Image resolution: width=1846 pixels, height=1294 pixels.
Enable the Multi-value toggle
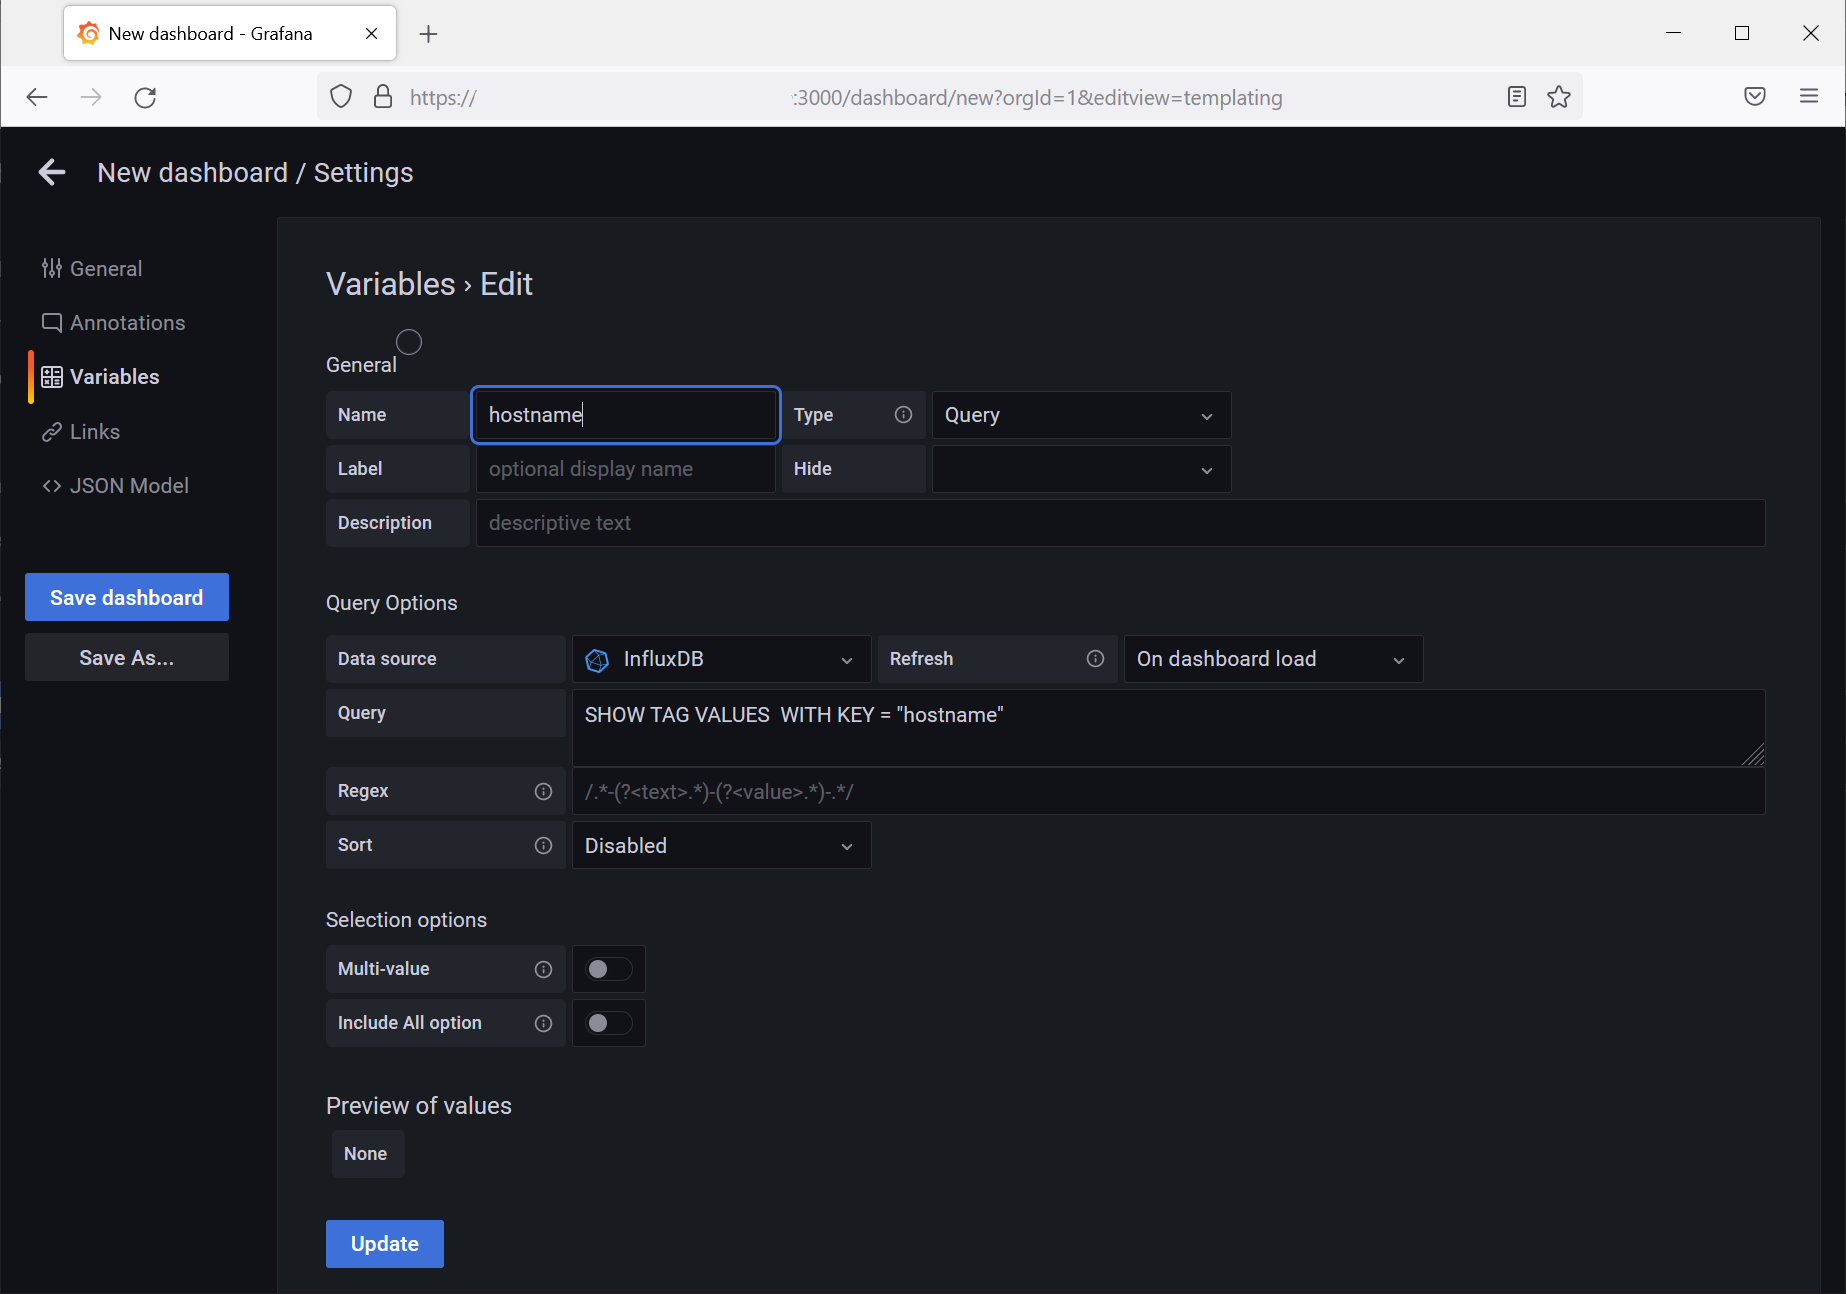pyautogui.click(x=608, y=969)
